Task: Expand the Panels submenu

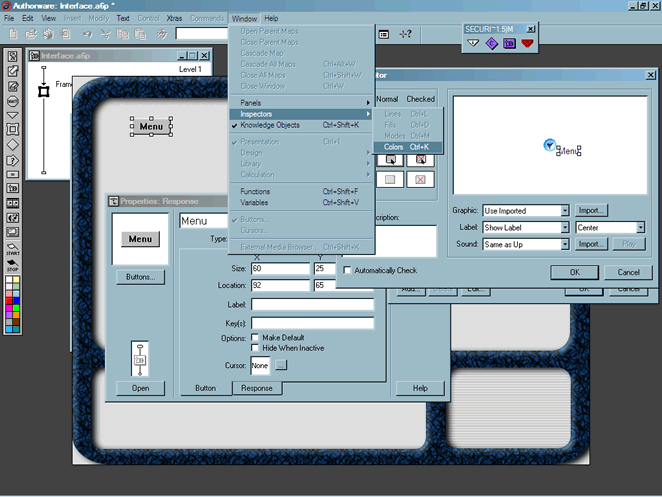Action: [x=301, y=103]
